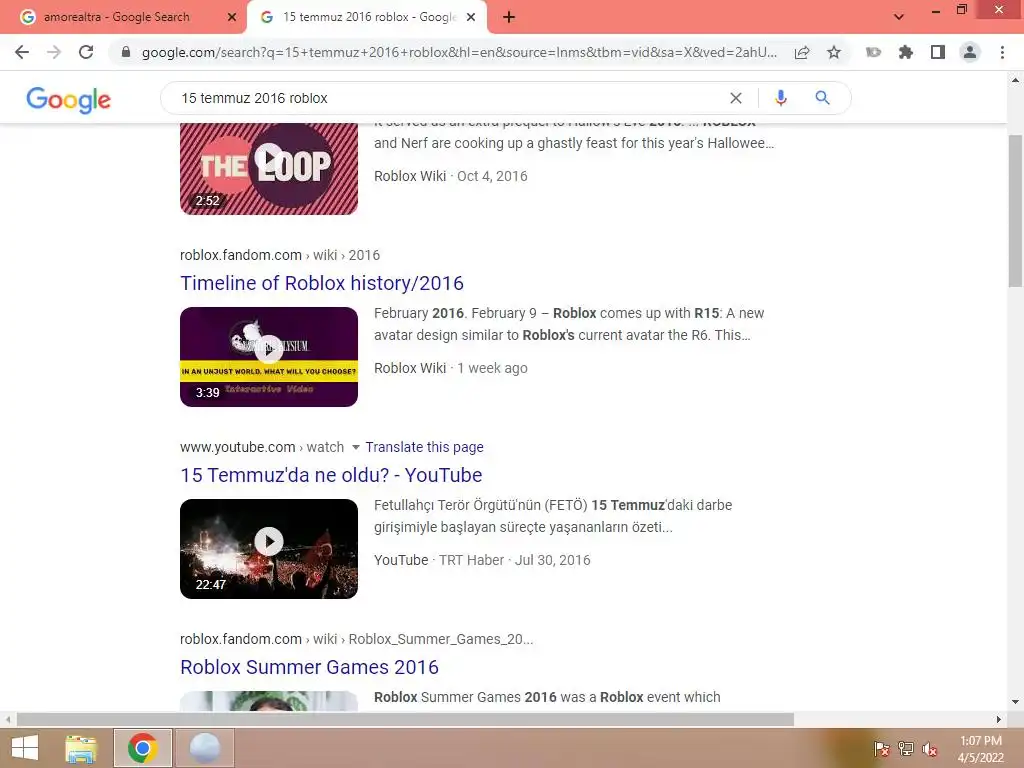Click 'YouTube · TRT Haber · Jul 30, 2016' text
The image size is (1024, 768).
point(482,560)
